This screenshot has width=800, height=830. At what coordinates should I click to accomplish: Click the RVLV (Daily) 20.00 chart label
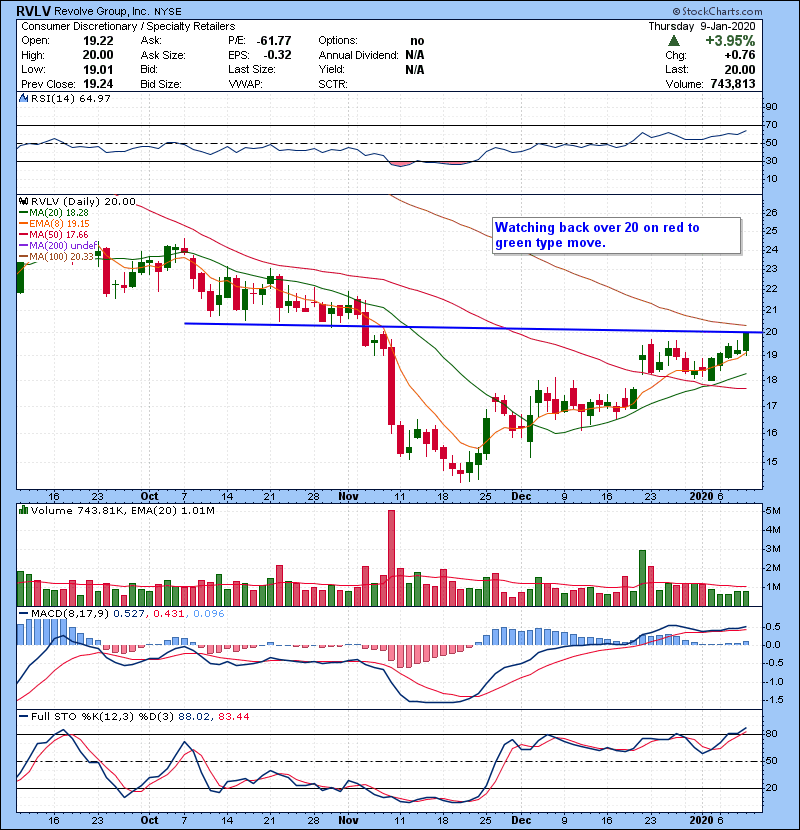84,202
